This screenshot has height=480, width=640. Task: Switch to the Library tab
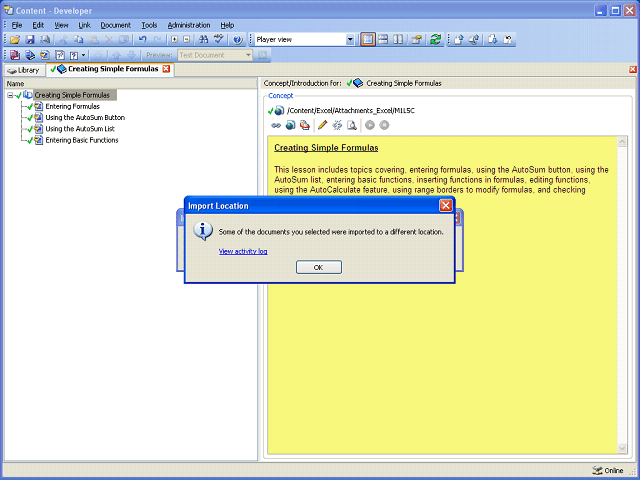24,70
